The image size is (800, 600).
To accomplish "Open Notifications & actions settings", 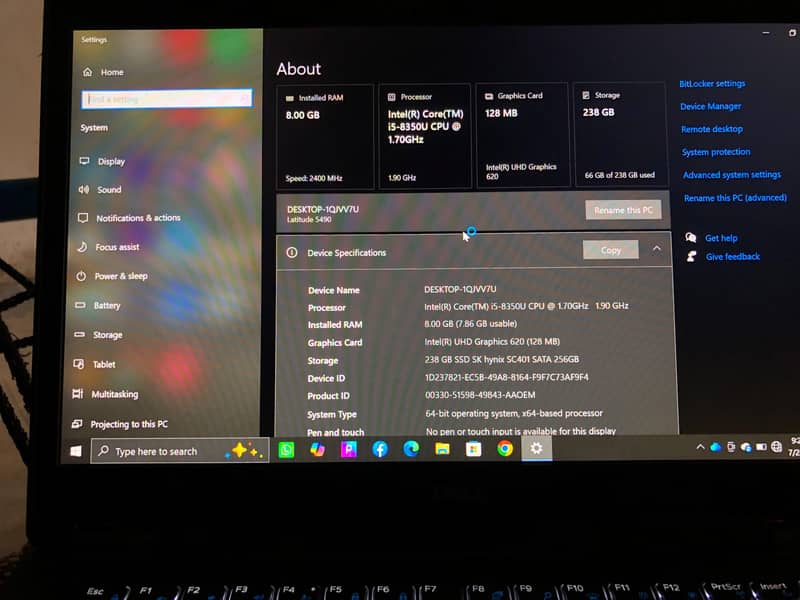I will [129, 218].
